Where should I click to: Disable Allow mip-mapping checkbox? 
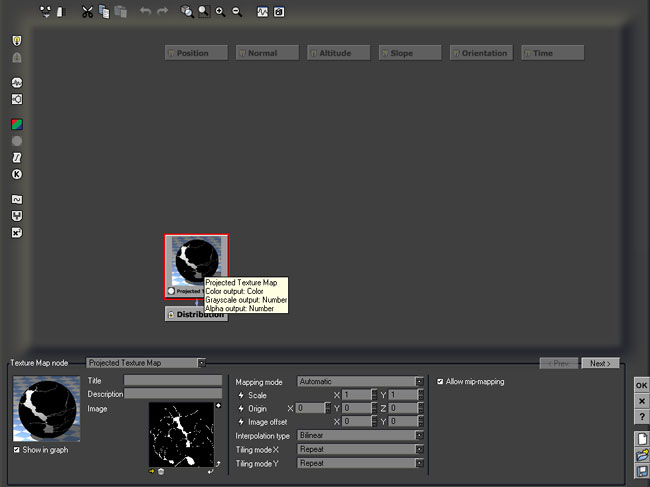[440, 381]
